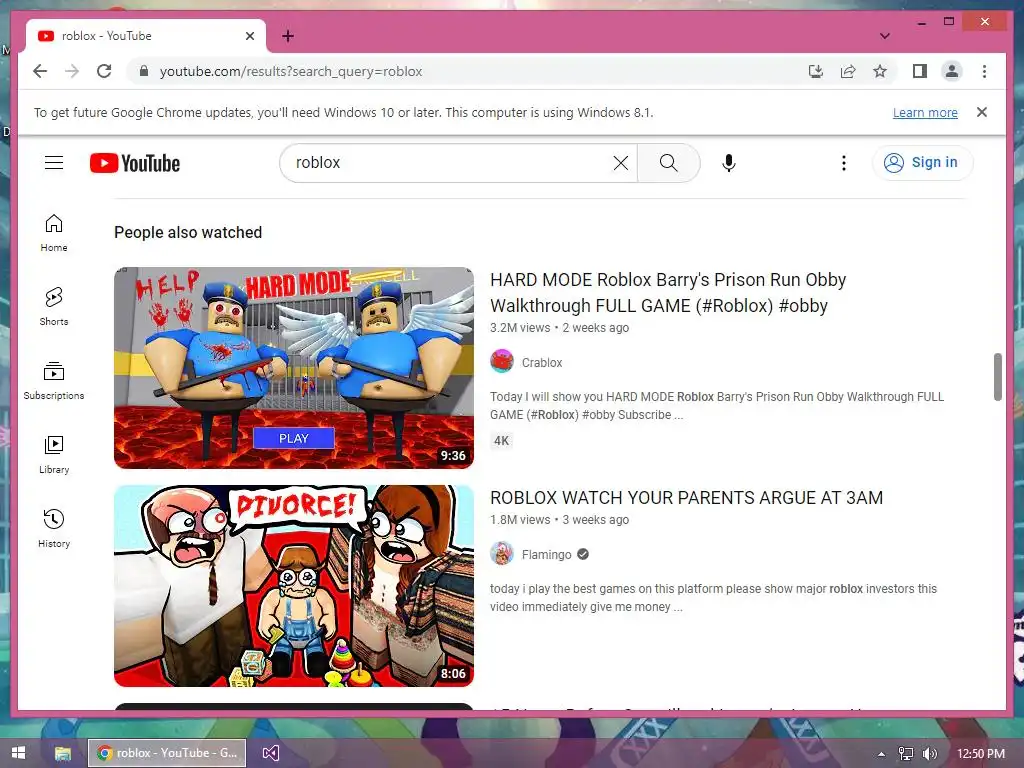Click Barry's Prison Run description snippet

coord(717,406)
